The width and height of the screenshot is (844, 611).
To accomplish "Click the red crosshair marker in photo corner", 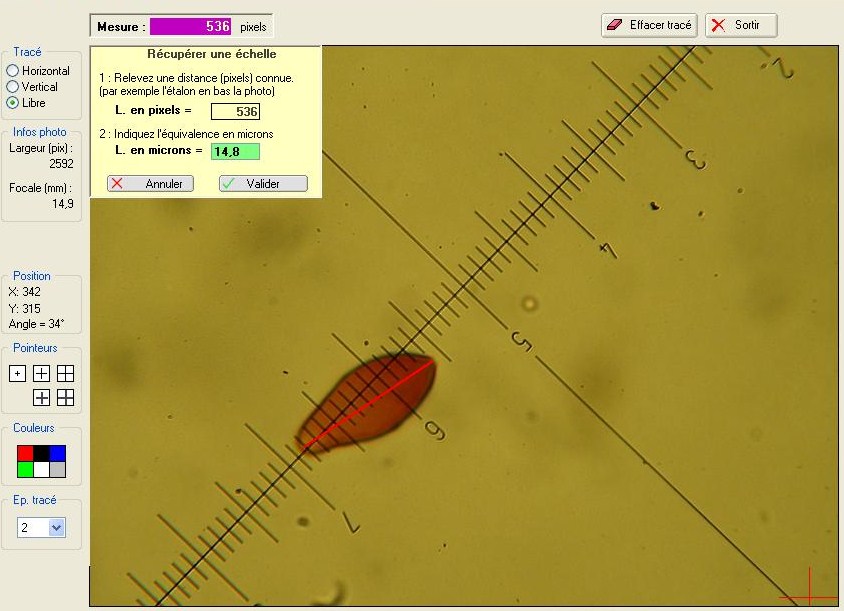I will point(808,588).
